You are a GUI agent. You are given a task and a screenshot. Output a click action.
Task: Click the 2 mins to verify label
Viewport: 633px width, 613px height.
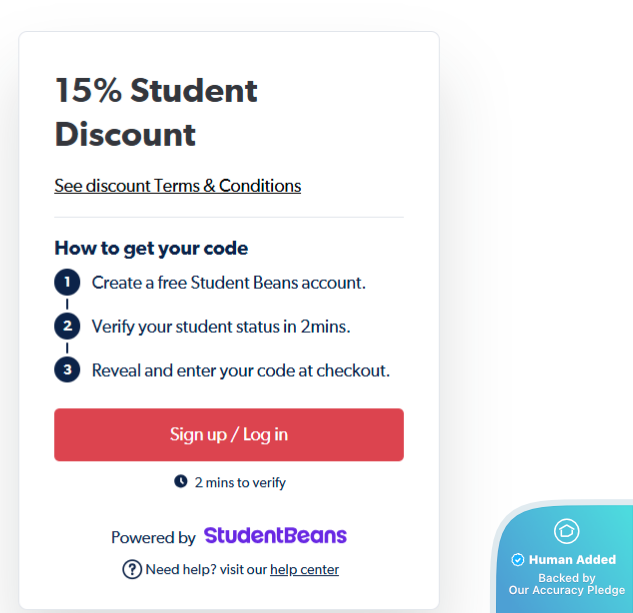pos(240,482)
